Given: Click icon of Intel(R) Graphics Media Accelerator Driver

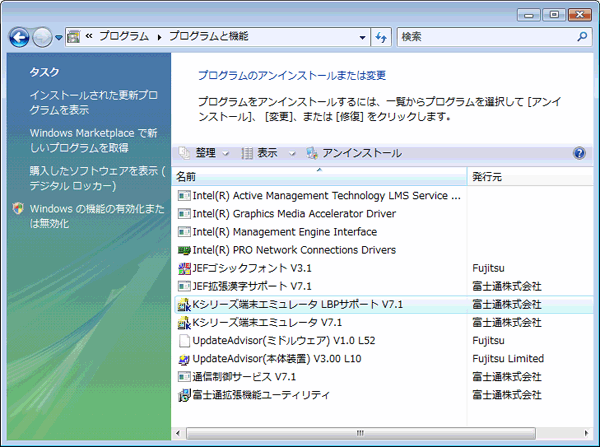Looking at the screenshot, I should (x=184, y=214).
